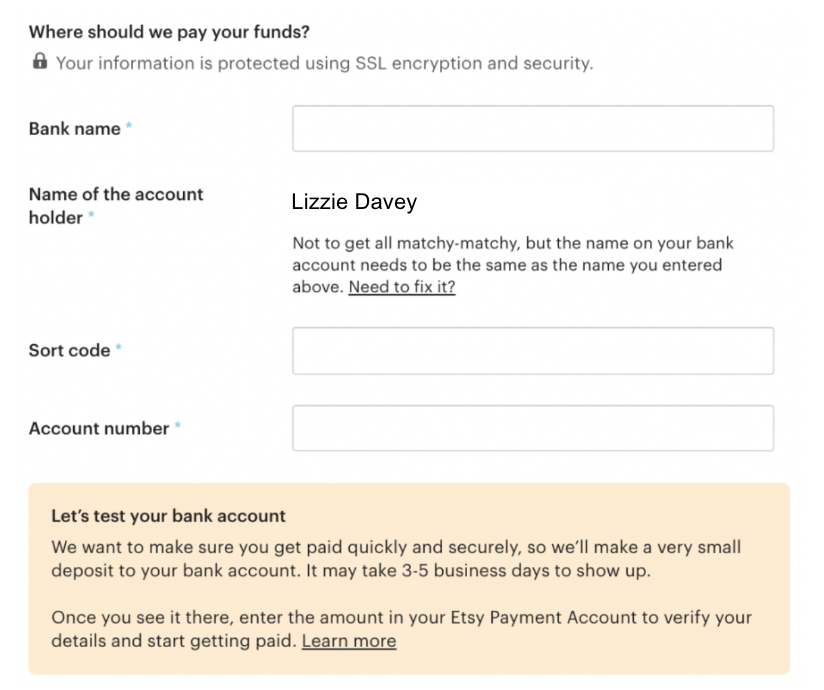Click the 'Account number' label text
The width and height of the screenshot is (824, 690).
[98, 429]
